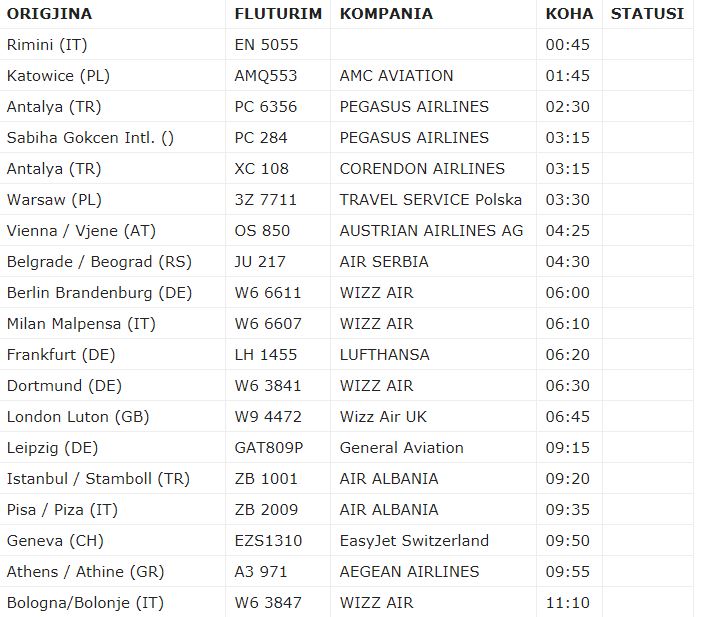Click the FLUTURIM column header
702x617 pixels.
tap(278, 13)
